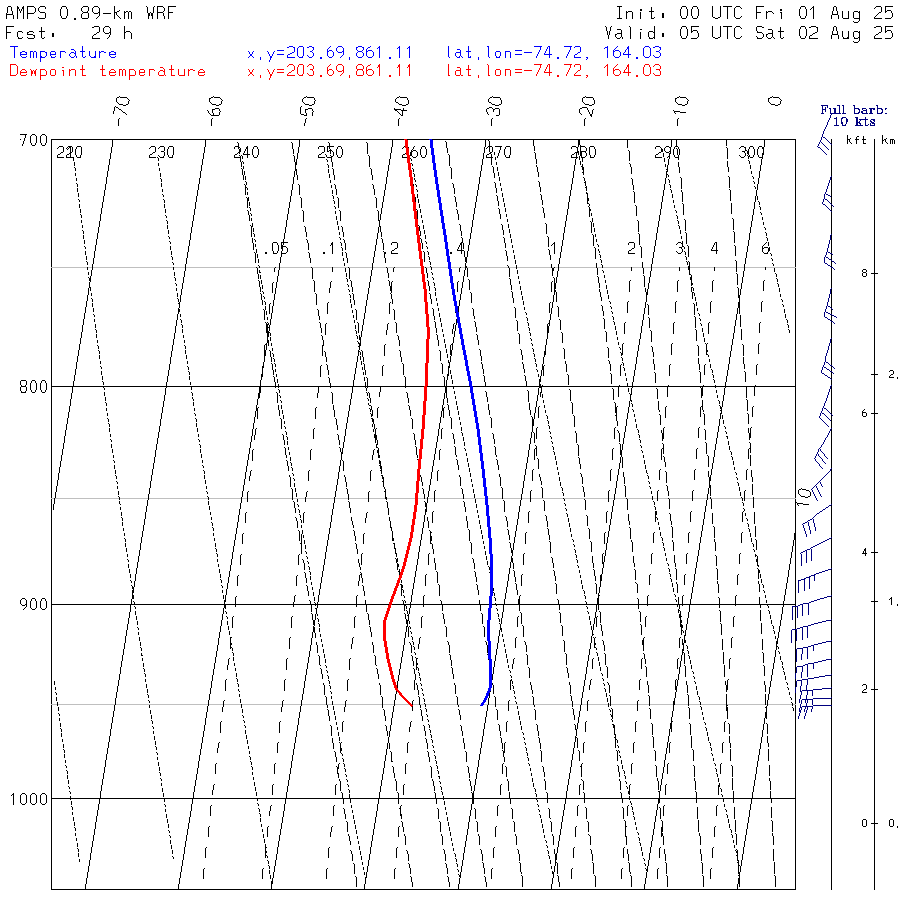Image resolution: width=900 pixels, height=900 pixels.
Task: Click the 290 potential temperature label
Action: [667, 152]
